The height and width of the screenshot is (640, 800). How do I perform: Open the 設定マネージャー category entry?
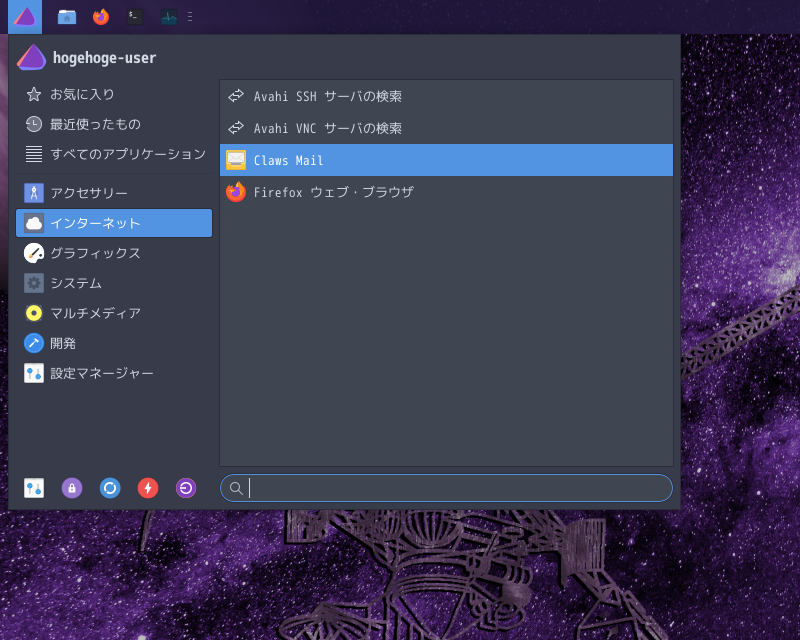pos(114,373)
